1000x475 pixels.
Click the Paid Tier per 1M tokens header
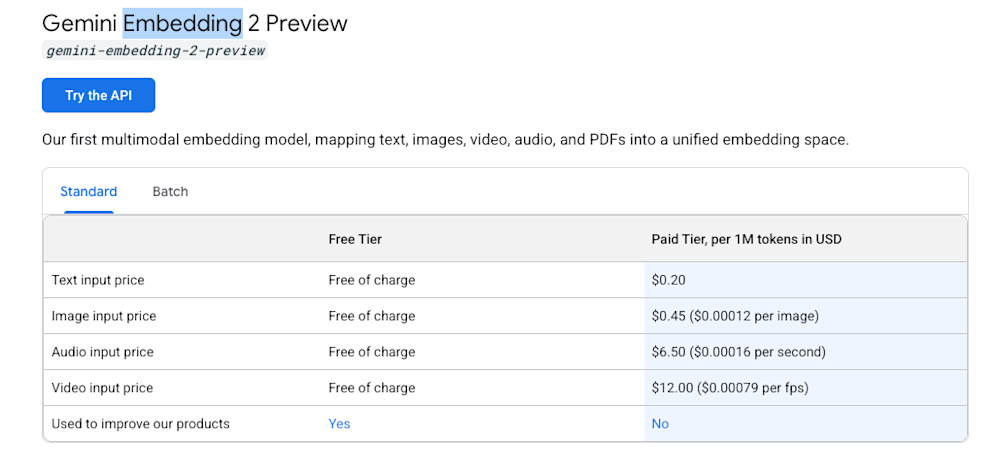746,240
